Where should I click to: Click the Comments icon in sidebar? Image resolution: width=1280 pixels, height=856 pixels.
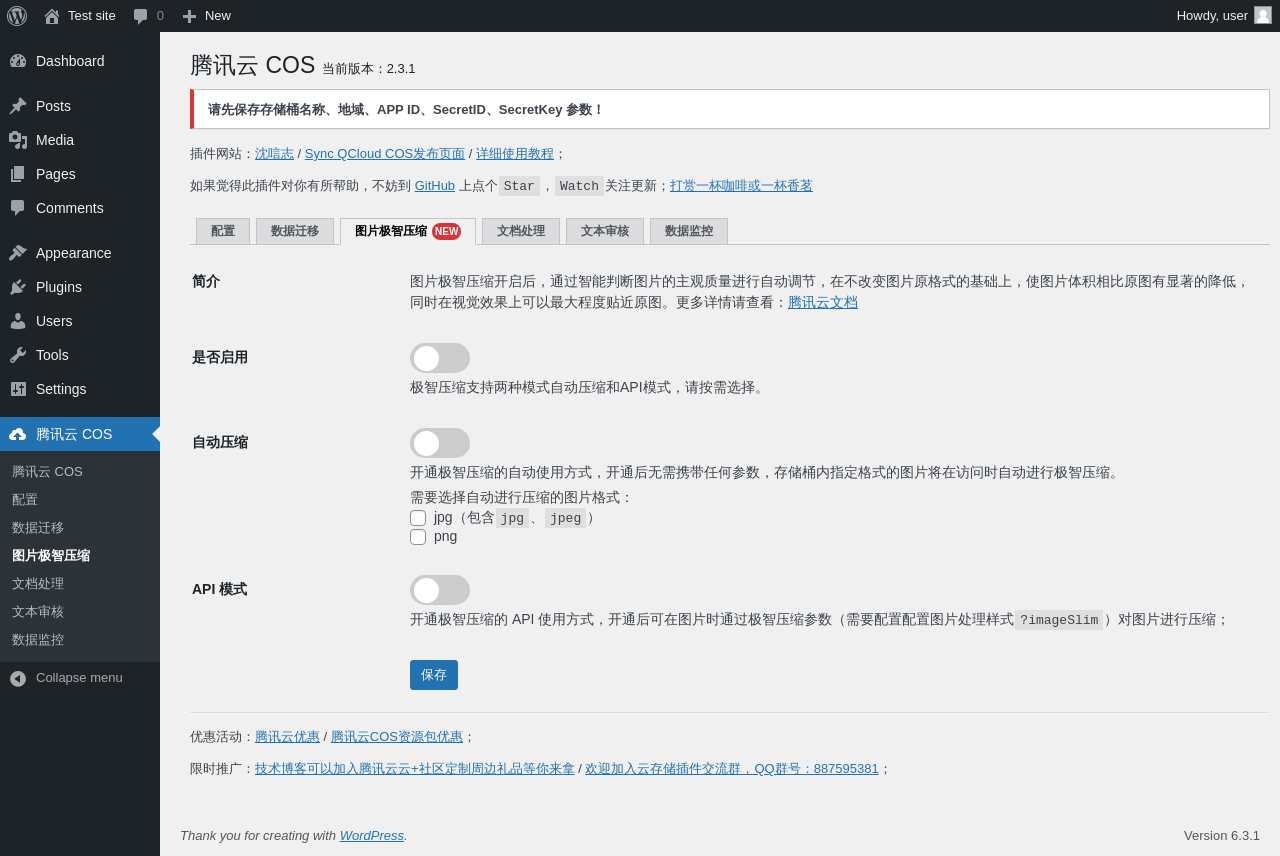(18, 208)
